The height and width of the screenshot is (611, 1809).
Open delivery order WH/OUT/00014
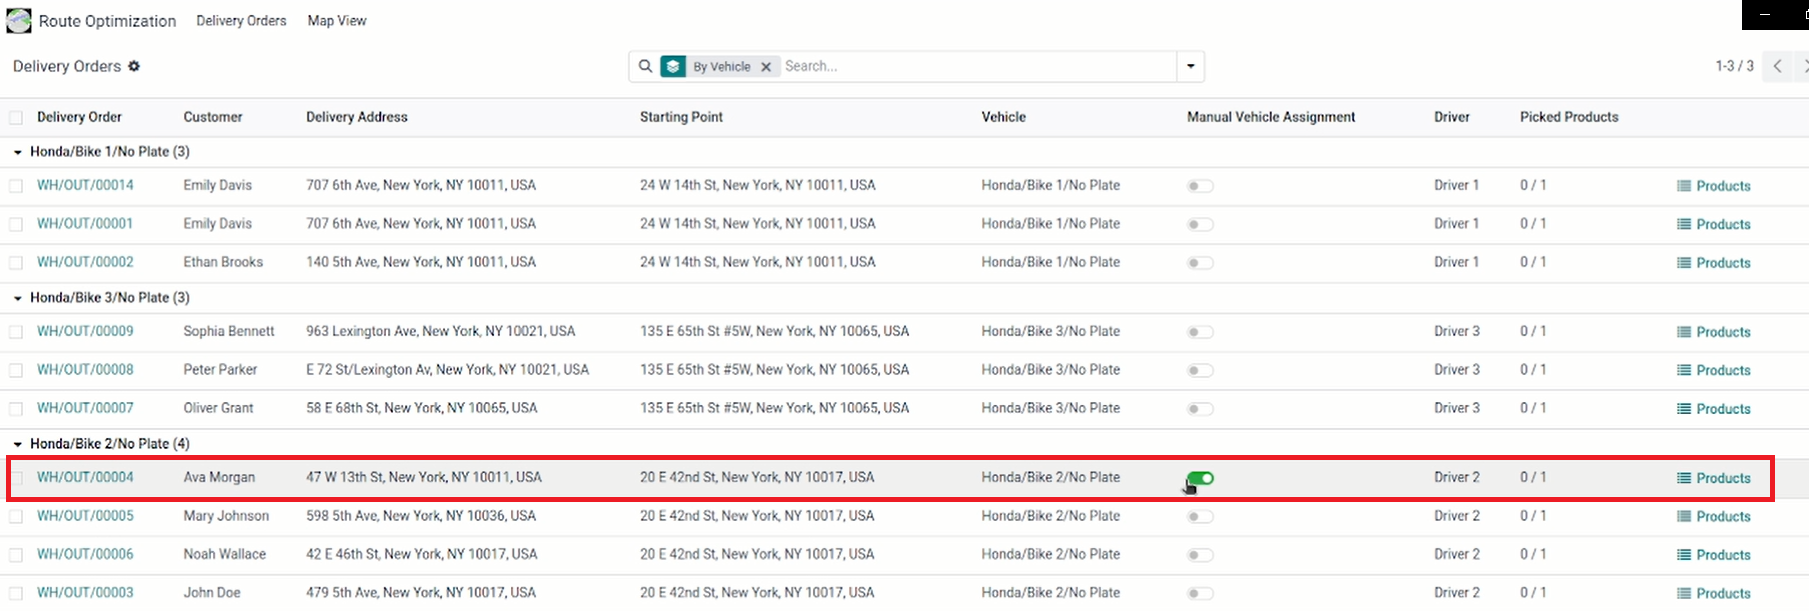(x=85, y=185)
